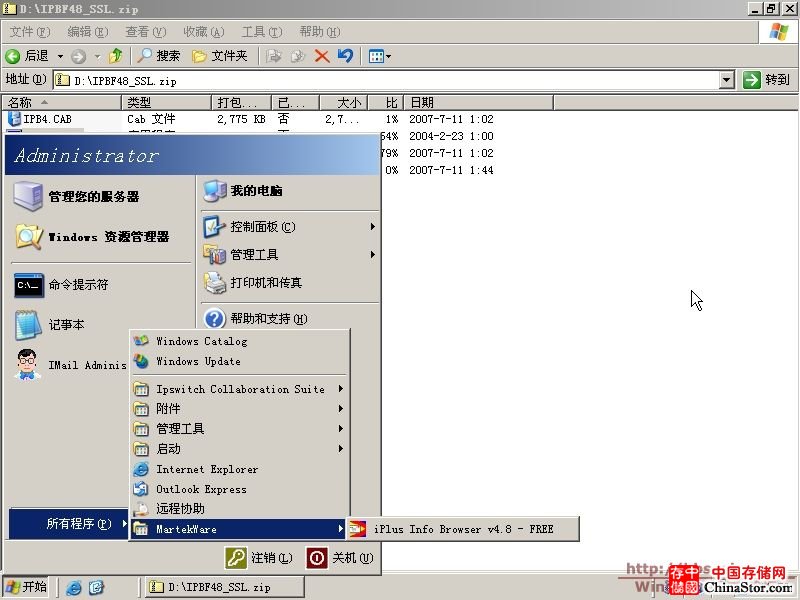Sort by the Type (类型) column header
This screenshot has height=600, width=800.
[x=166, y=103]
